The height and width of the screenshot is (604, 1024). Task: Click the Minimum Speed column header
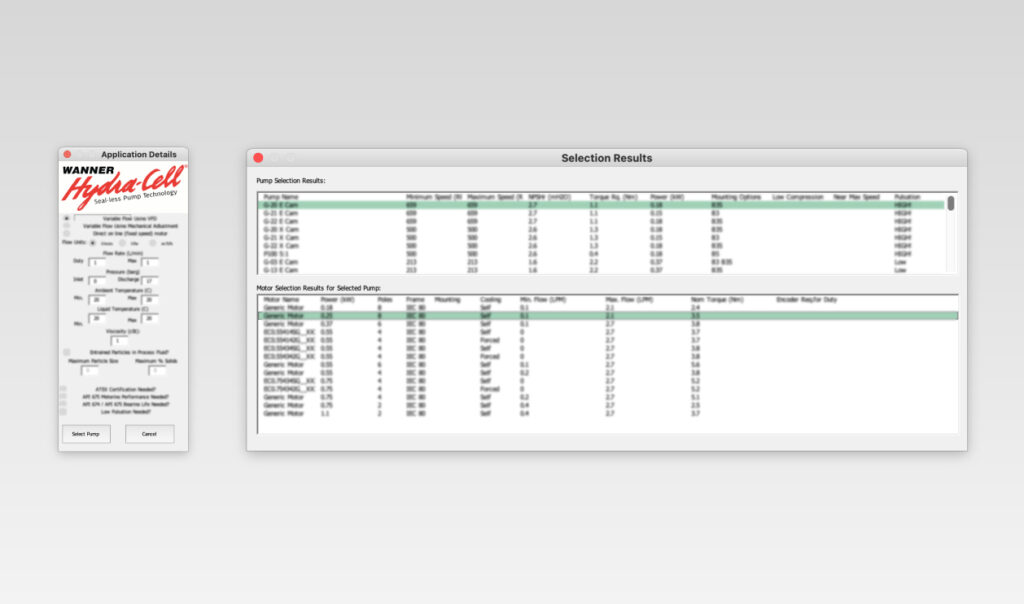[434, 197]
